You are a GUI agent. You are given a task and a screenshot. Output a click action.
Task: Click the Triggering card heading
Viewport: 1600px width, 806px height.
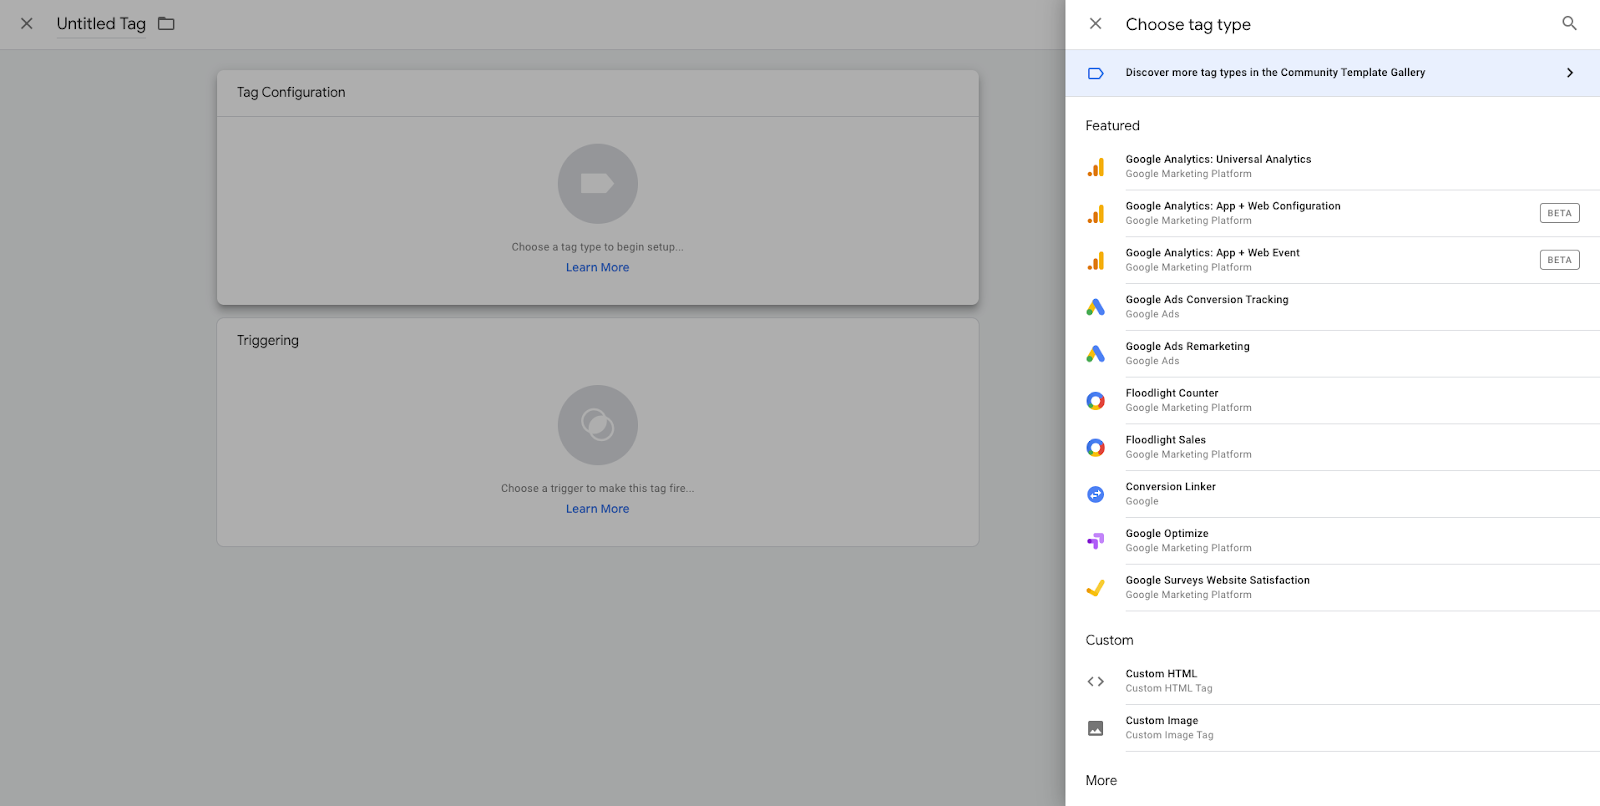pyautogui.click(x=268, y=341)
